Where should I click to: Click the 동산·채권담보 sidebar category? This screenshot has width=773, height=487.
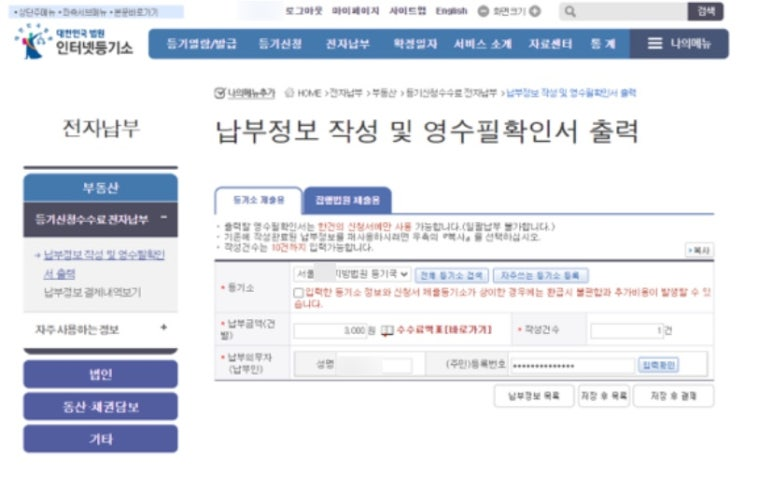point(101,407)
